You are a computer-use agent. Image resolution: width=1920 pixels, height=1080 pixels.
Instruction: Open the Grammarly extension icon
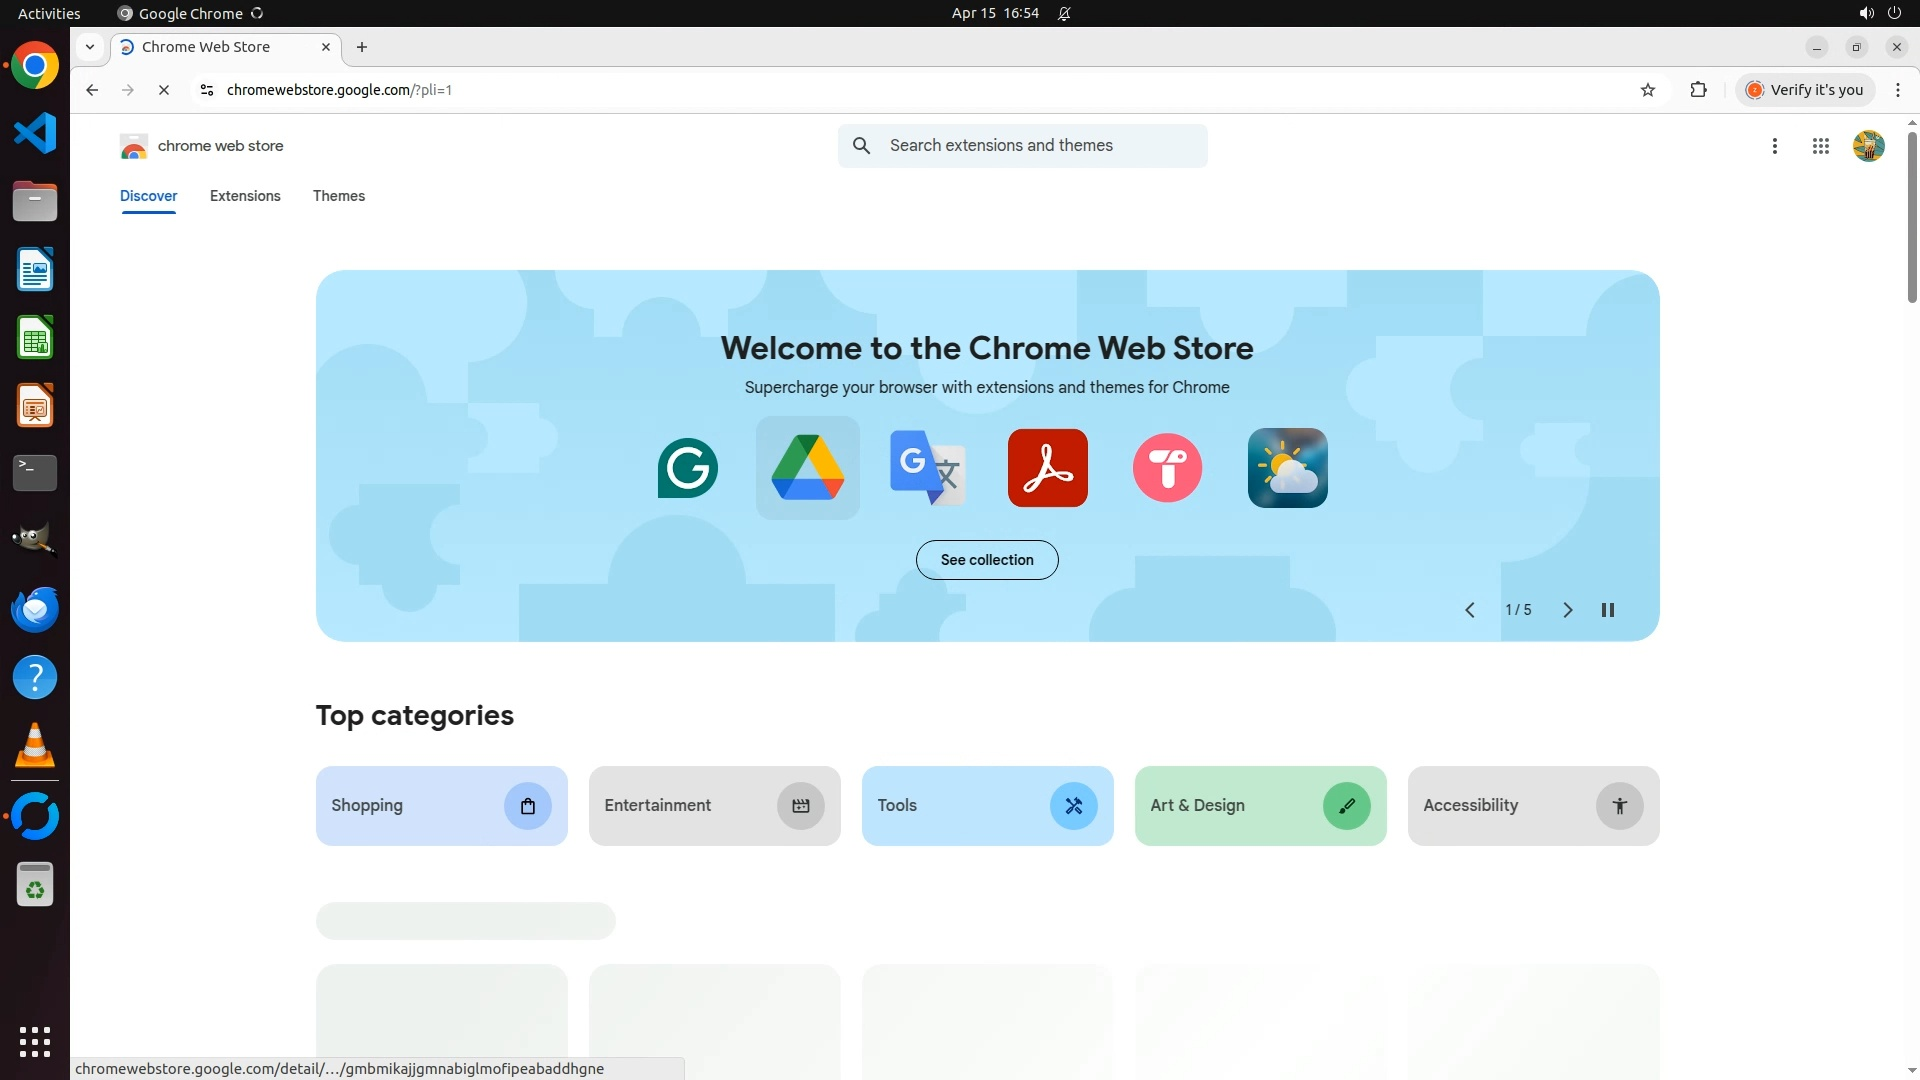688,468
